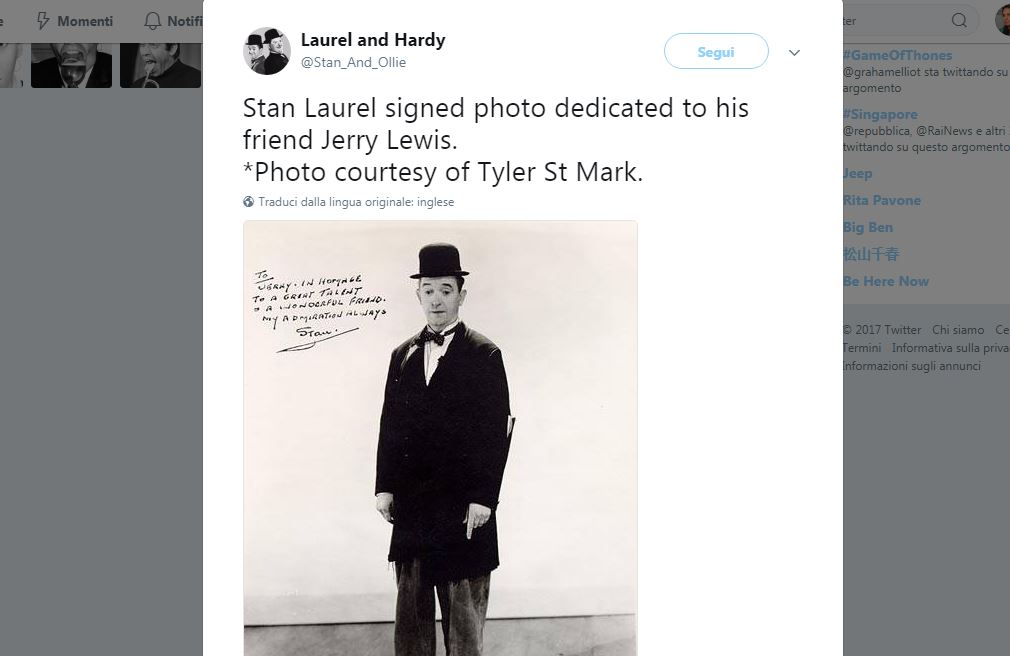Open the Chi siamo footer link
The height and width of the screenshot is (656, 1010).
click(x=958, y=330)
